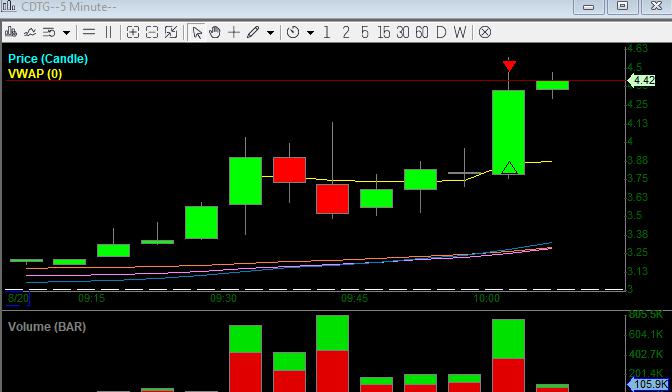
Task: Reset chart zoom to fit
Action: click(171, 32)
